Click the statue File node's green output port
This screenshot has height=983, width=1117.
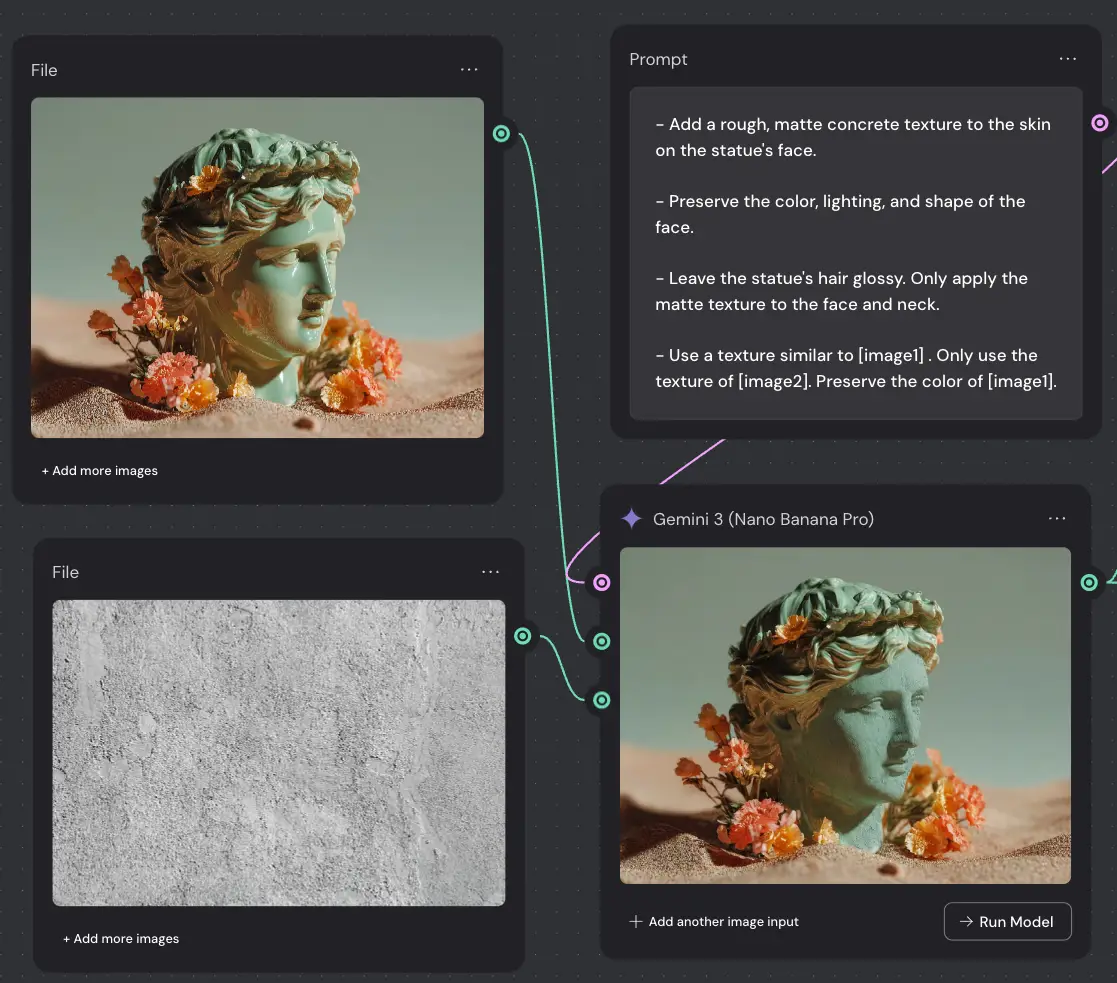click(x=502, y=134)
